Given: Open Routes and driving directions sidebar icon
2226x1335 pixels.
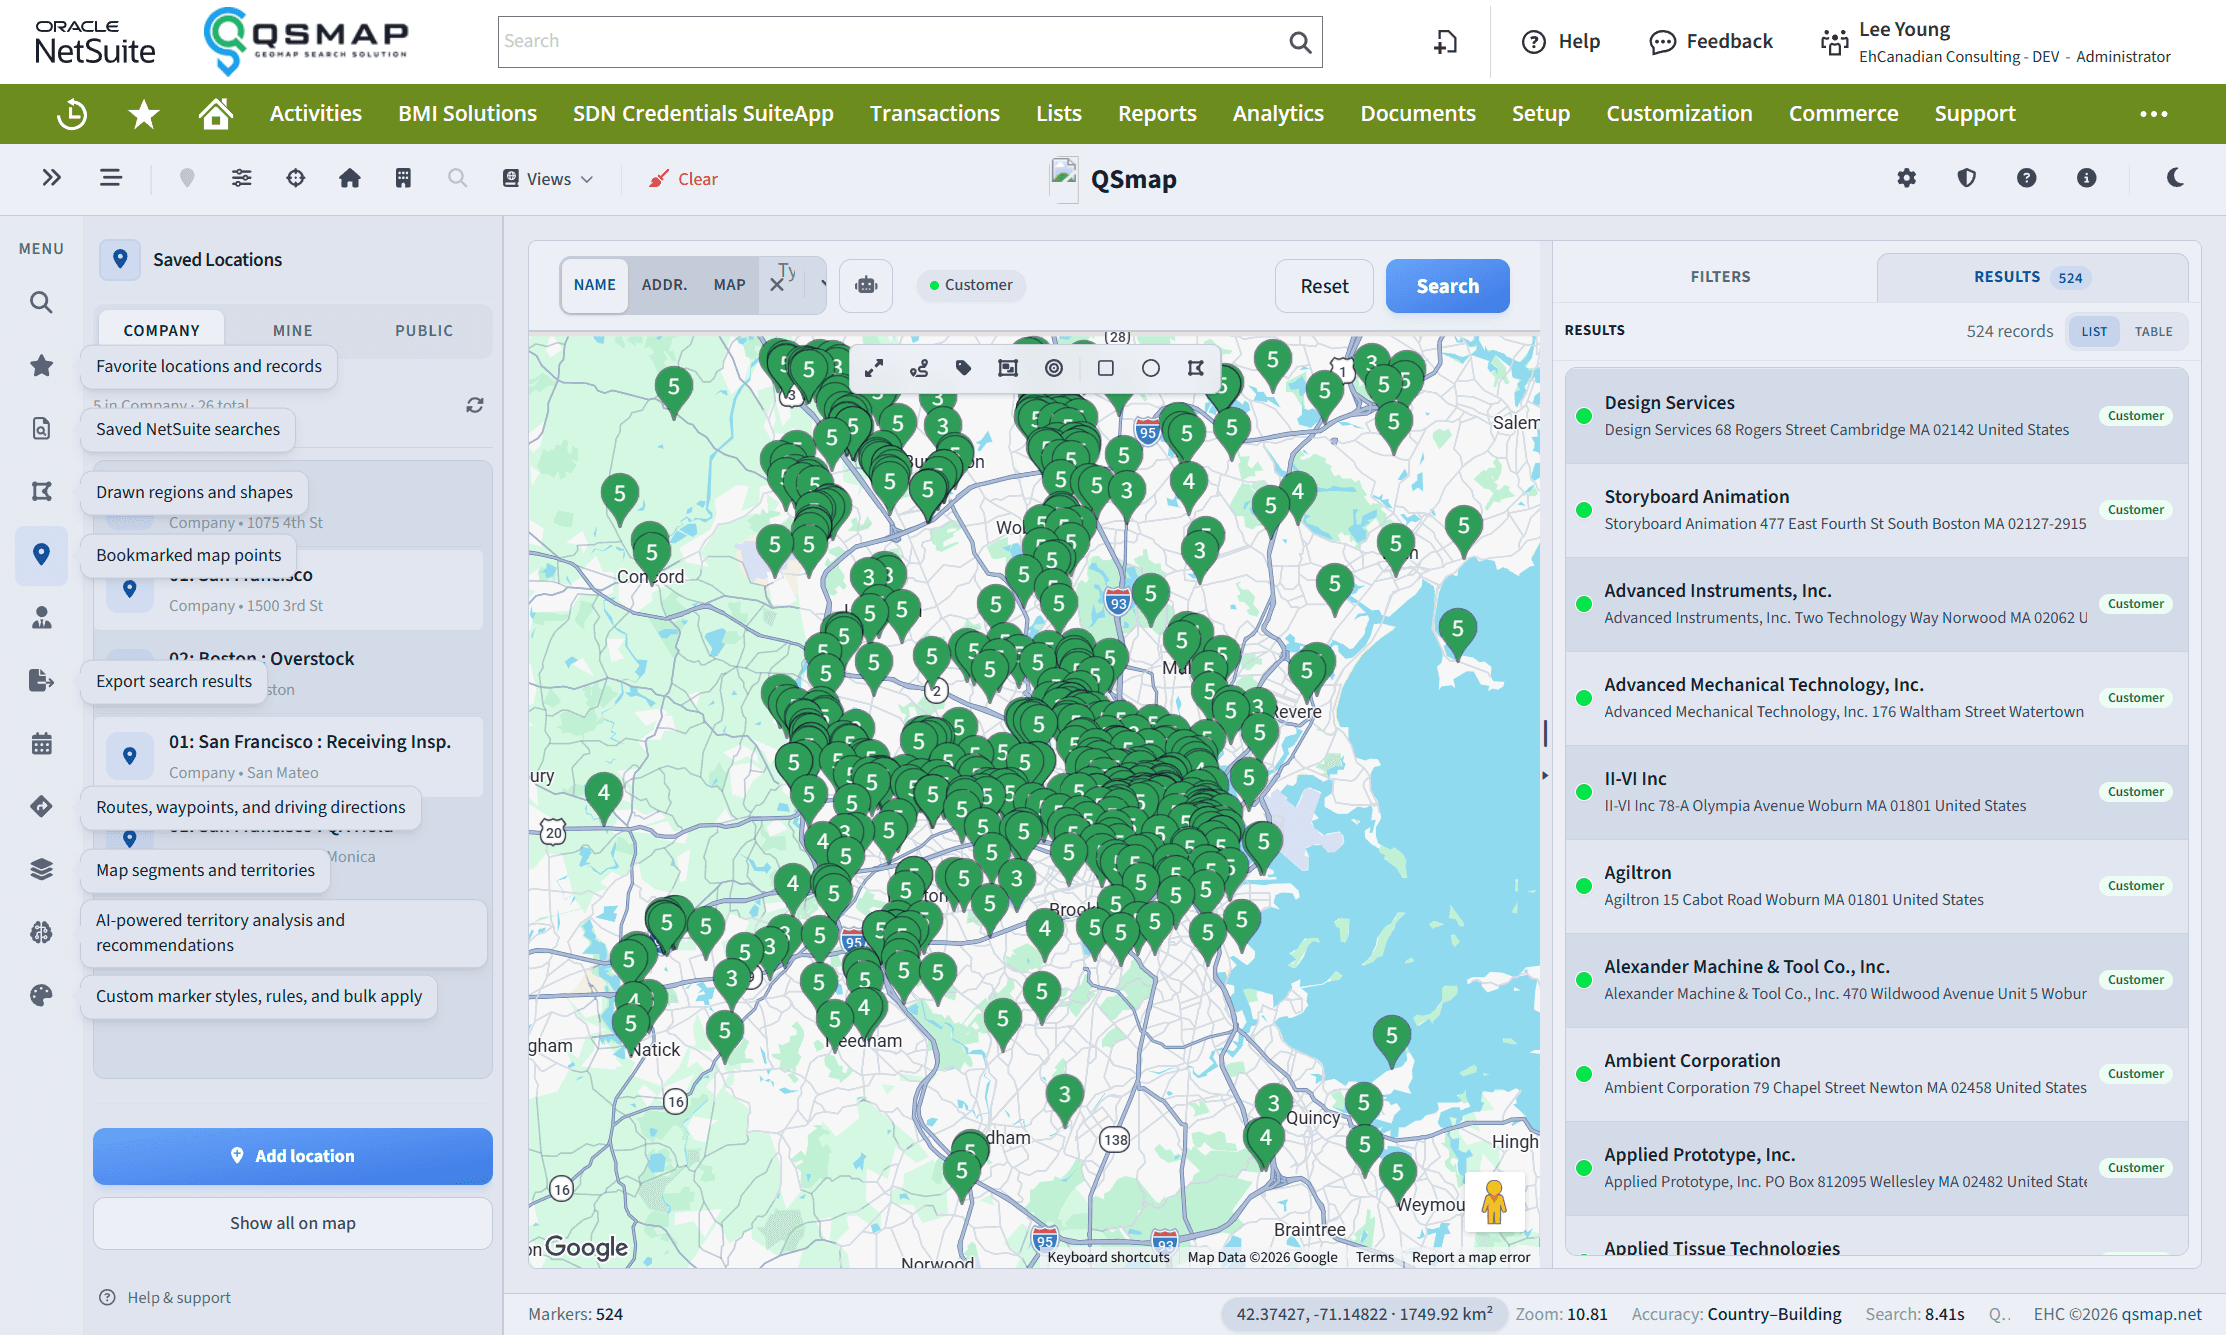Looking at the screenshot, I should pyautogui.click(x=41, y=806).
